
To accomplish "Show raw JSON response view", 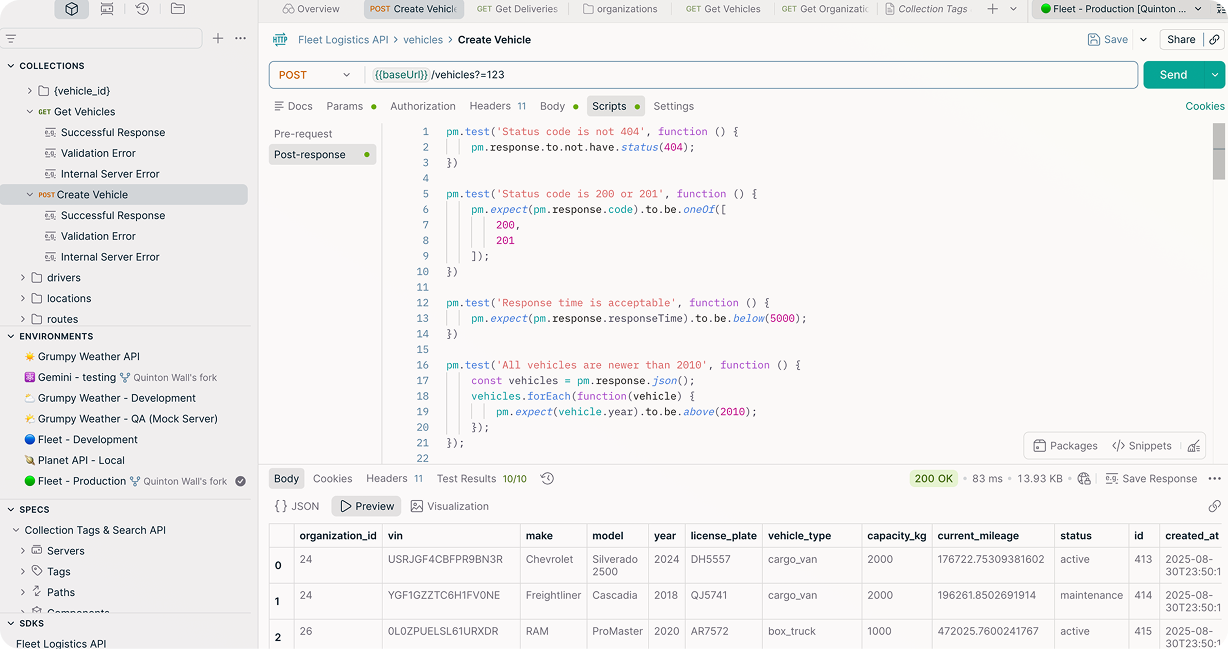I will (x=296, y=506).
